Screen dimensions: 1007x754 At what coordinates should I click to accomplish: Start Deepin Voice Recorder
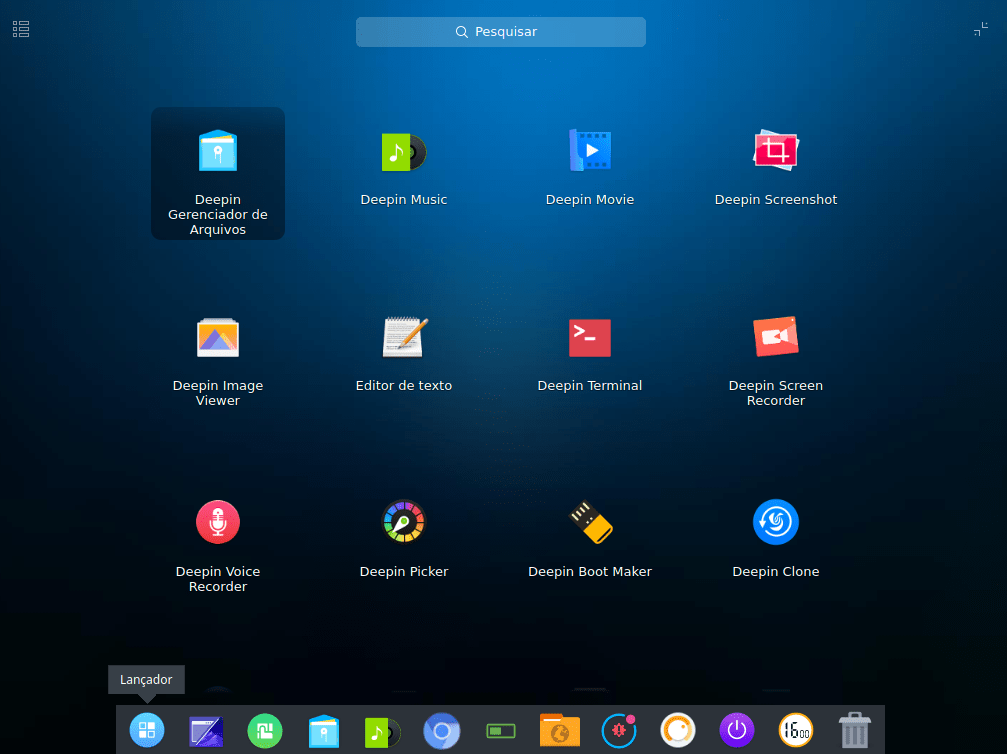point(218,522)
